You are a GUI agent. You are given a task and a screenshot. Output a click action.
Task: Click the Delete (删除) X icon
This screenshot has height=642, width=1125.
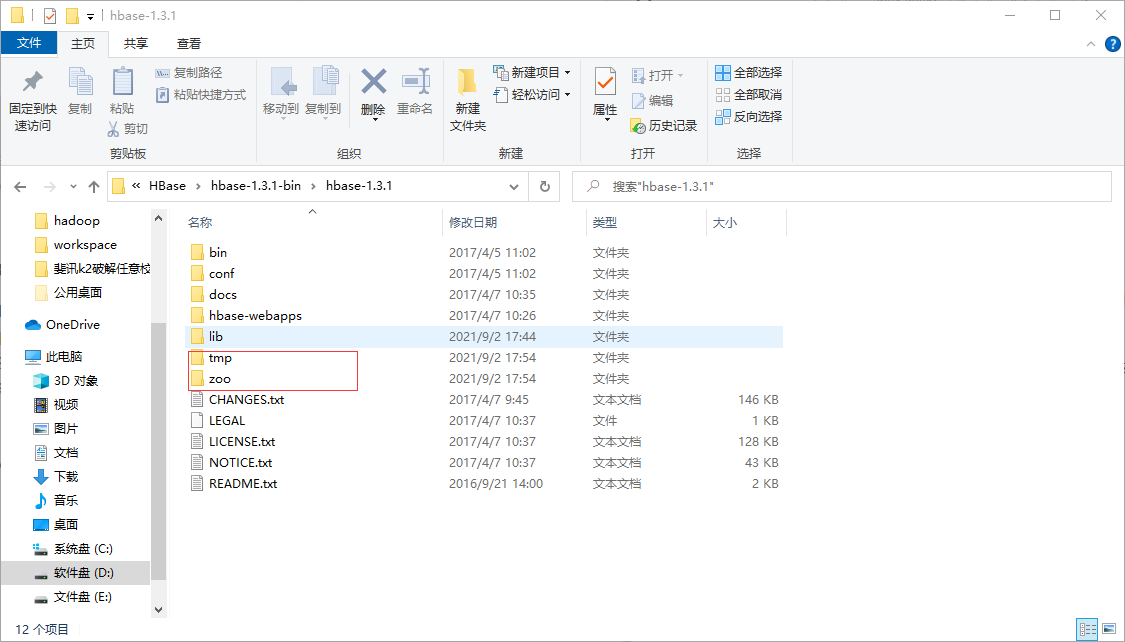373,81
